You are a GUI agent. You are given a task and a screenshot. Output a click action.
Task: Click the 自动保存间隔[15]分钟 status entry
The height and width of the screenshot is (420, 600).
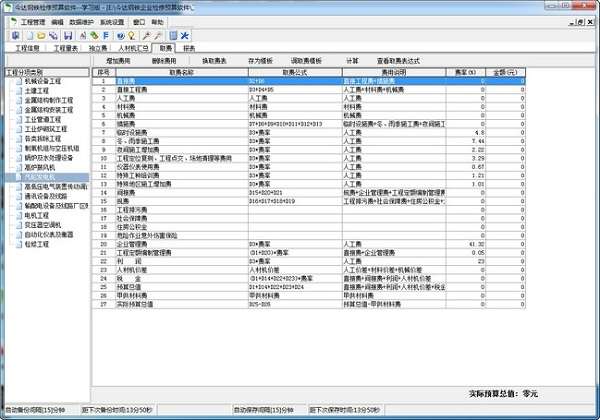[264, 410]
